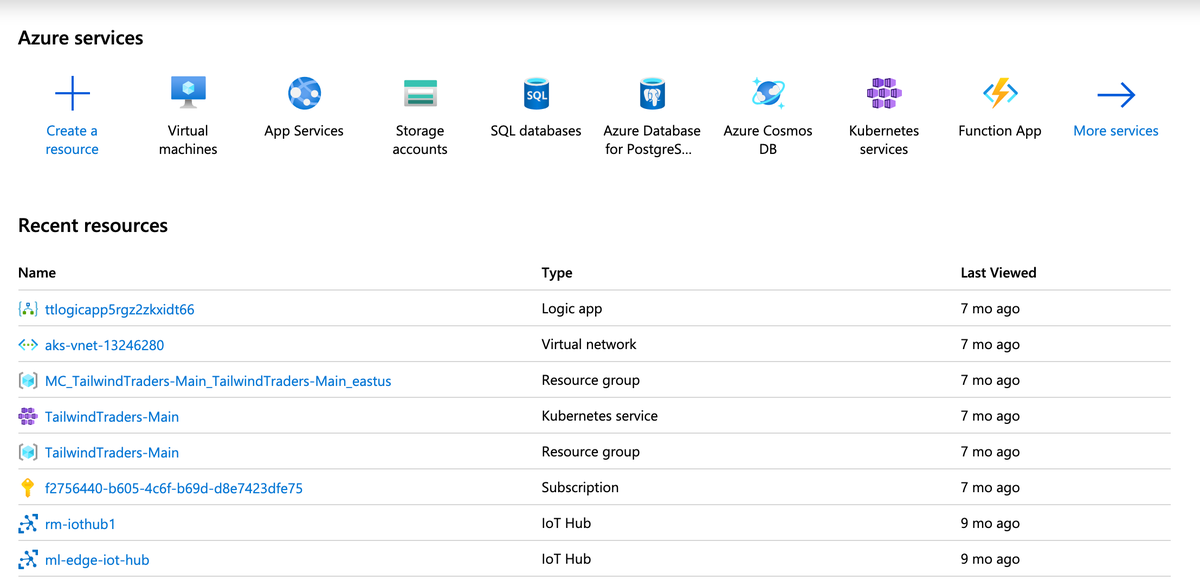Open the Virtual machines service icon

tap(188, 92)
